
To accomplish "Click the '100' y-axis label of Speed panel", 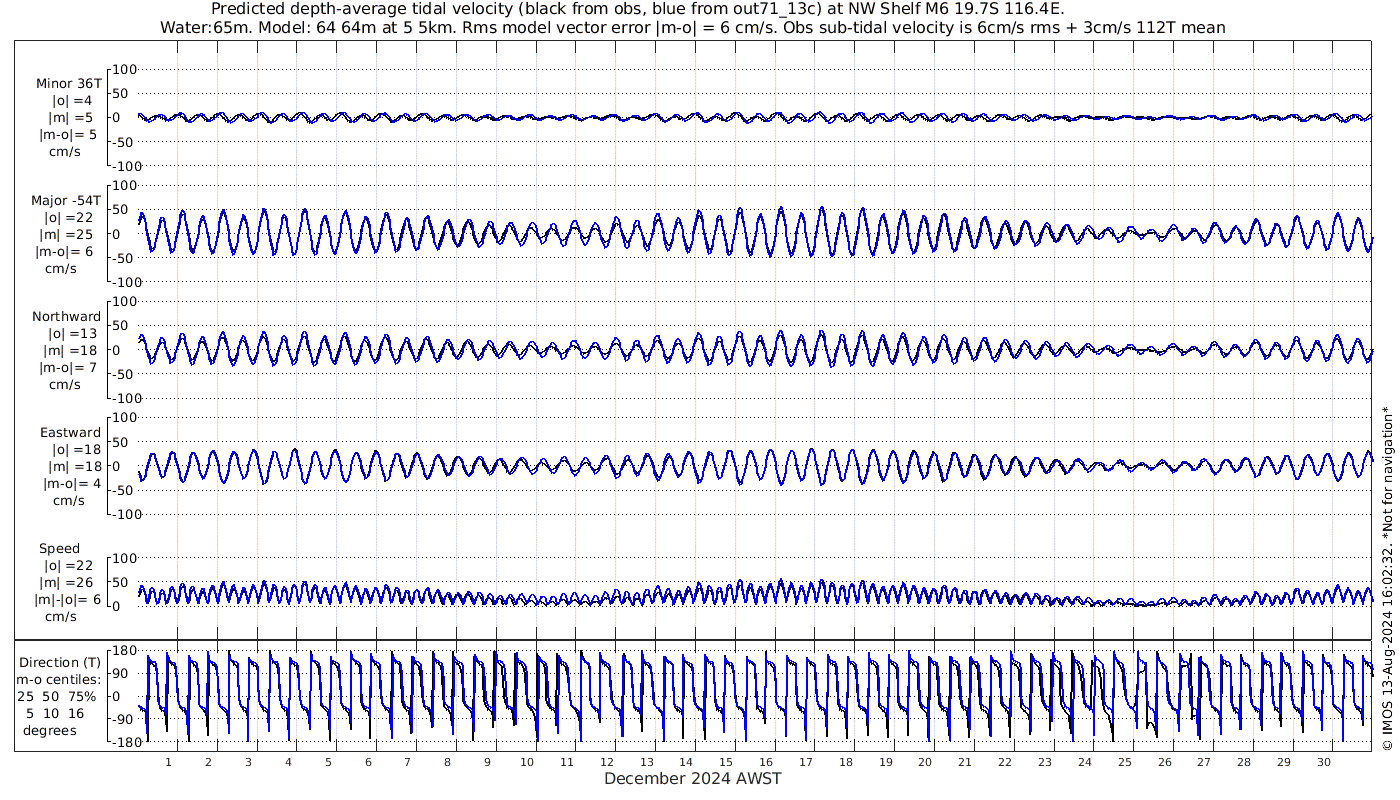I will tap(124, 558).
